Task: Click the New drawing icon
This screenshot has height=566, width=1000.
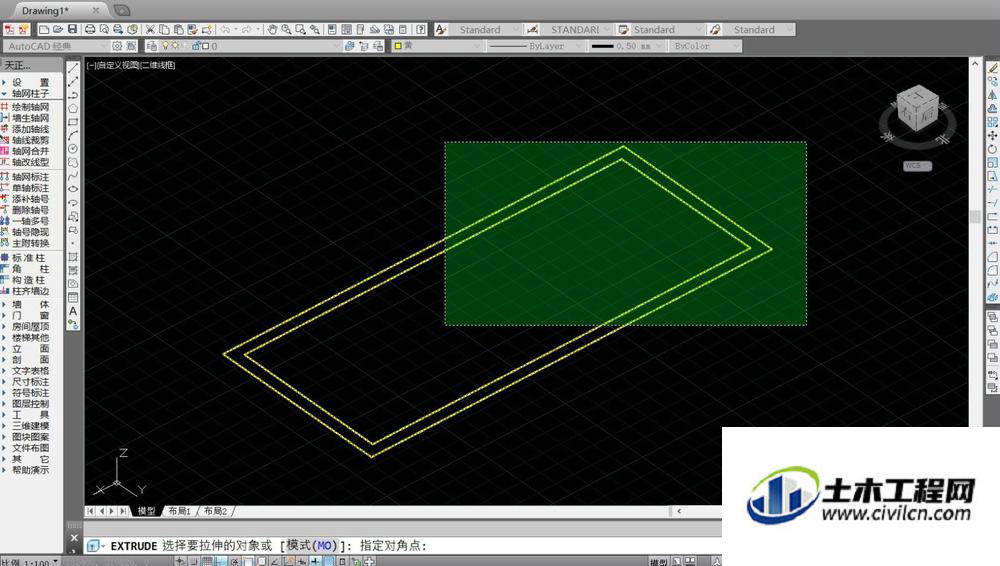Action: click(x=44, y=29)
